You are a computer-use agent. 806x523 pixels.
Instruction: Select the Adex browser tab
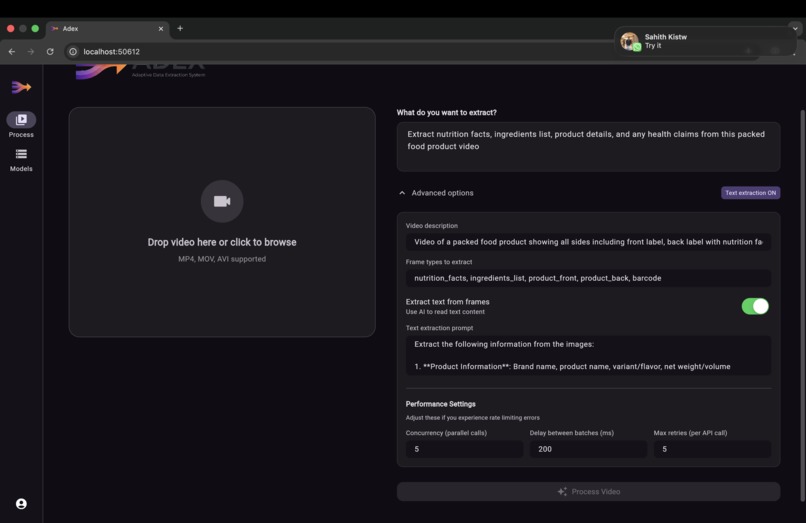[x=108, y=29]
